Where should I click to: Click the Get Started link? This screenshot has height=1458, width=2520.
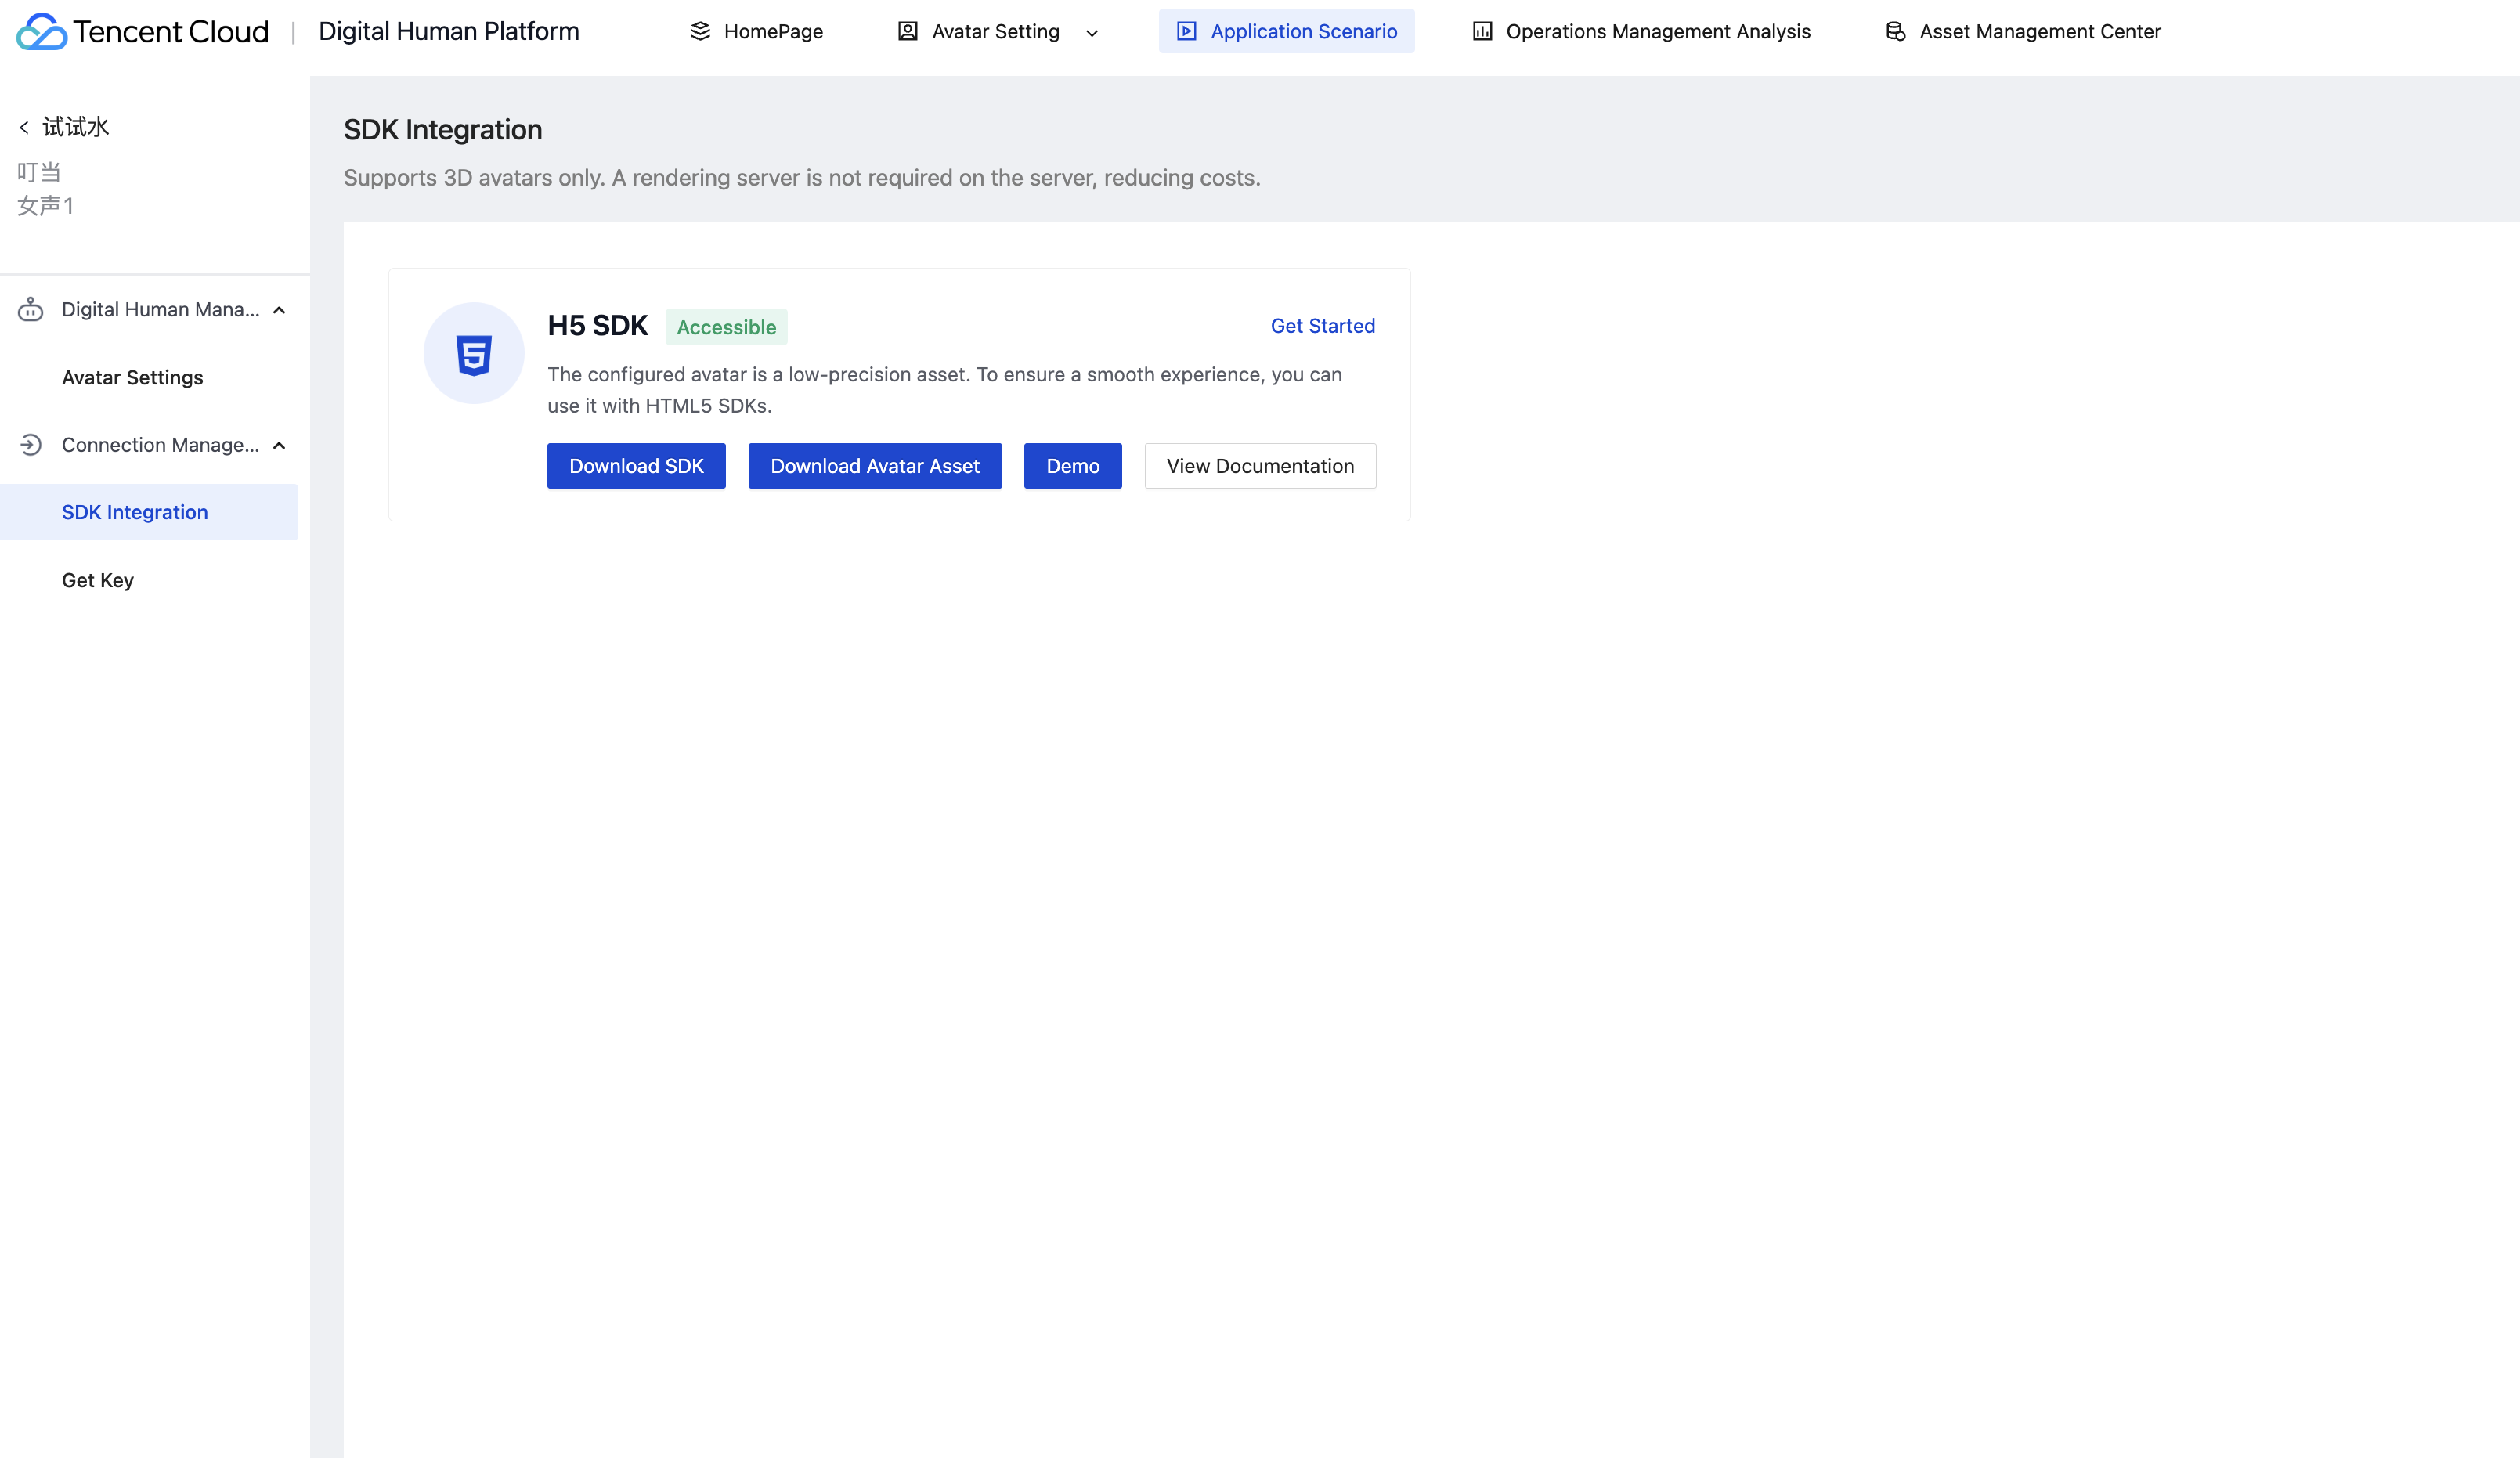(x=1322, y=326)
